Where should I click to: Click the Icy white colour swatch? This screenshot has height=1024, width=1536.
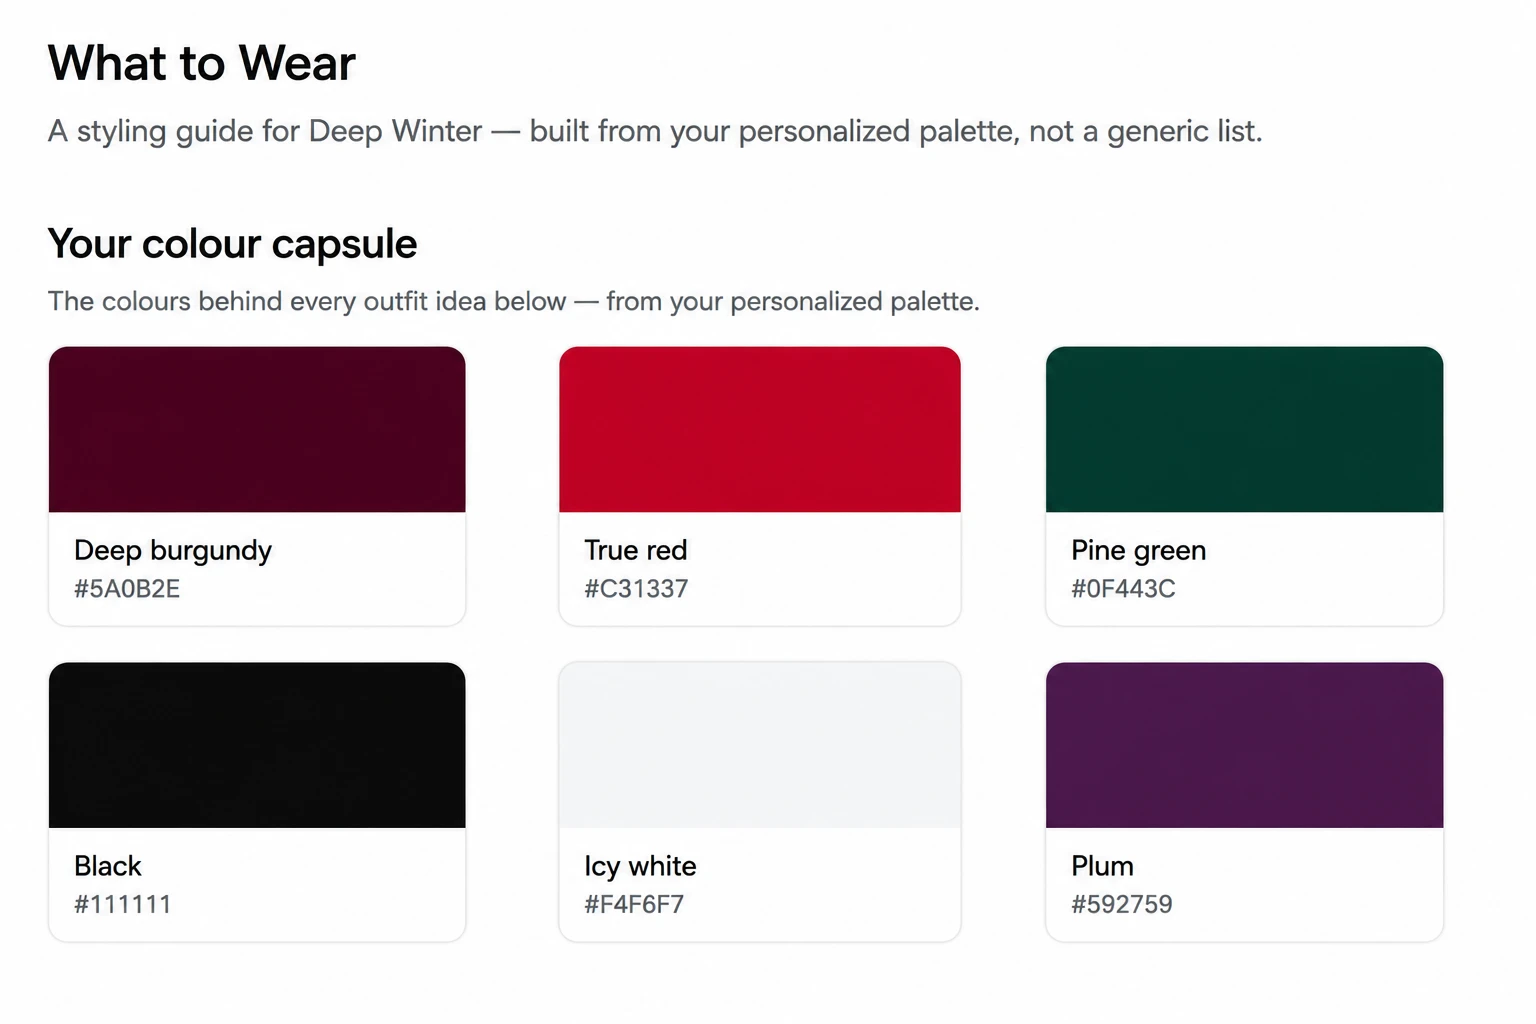(760, 745)
